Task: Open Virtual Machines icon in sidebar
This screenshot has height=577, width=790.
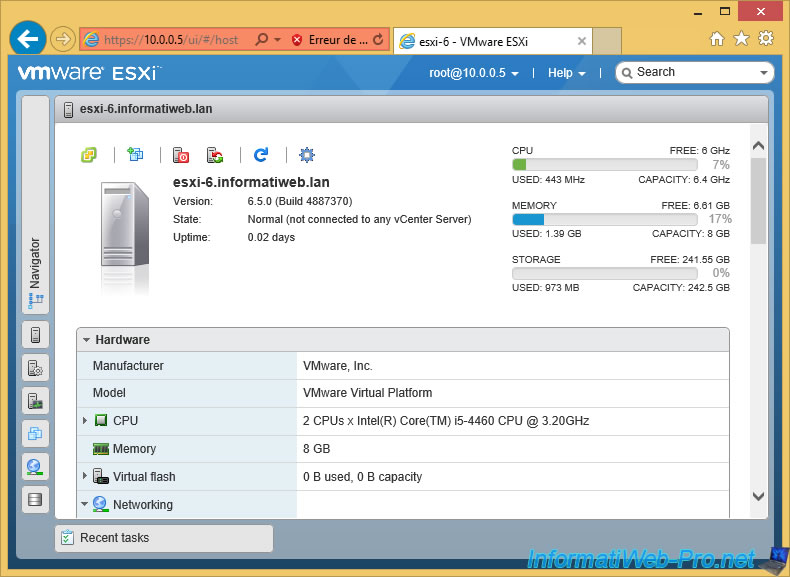Action: pos(35,433)
